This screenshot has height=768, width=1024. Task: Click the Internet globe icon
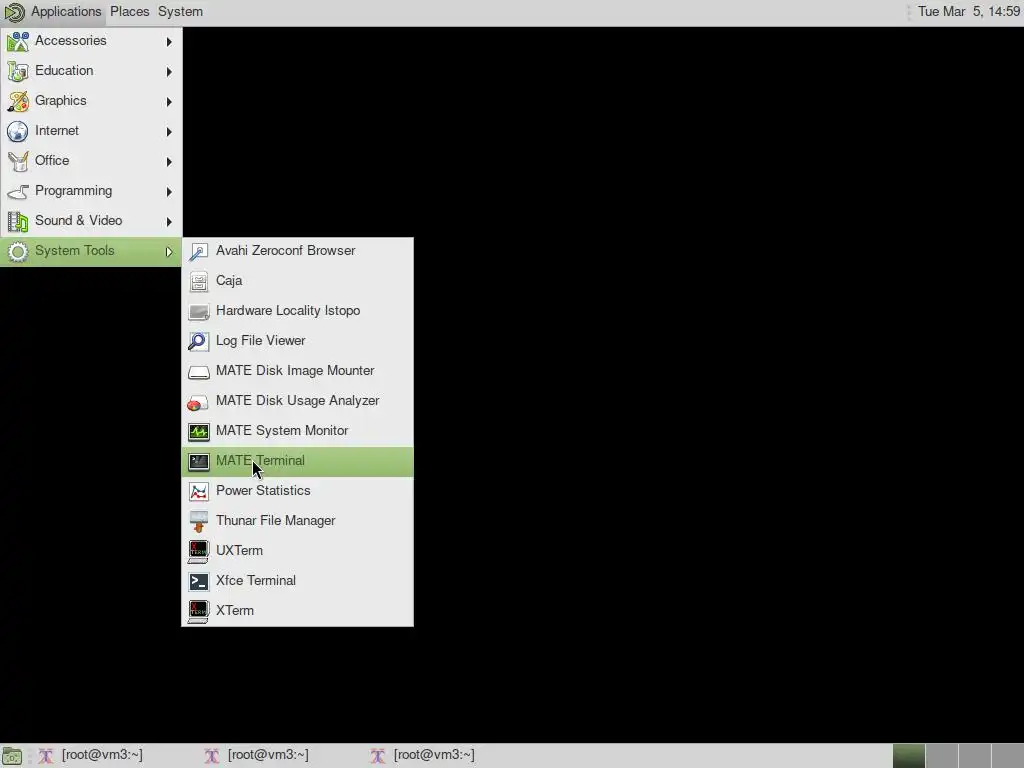[18, 131]
